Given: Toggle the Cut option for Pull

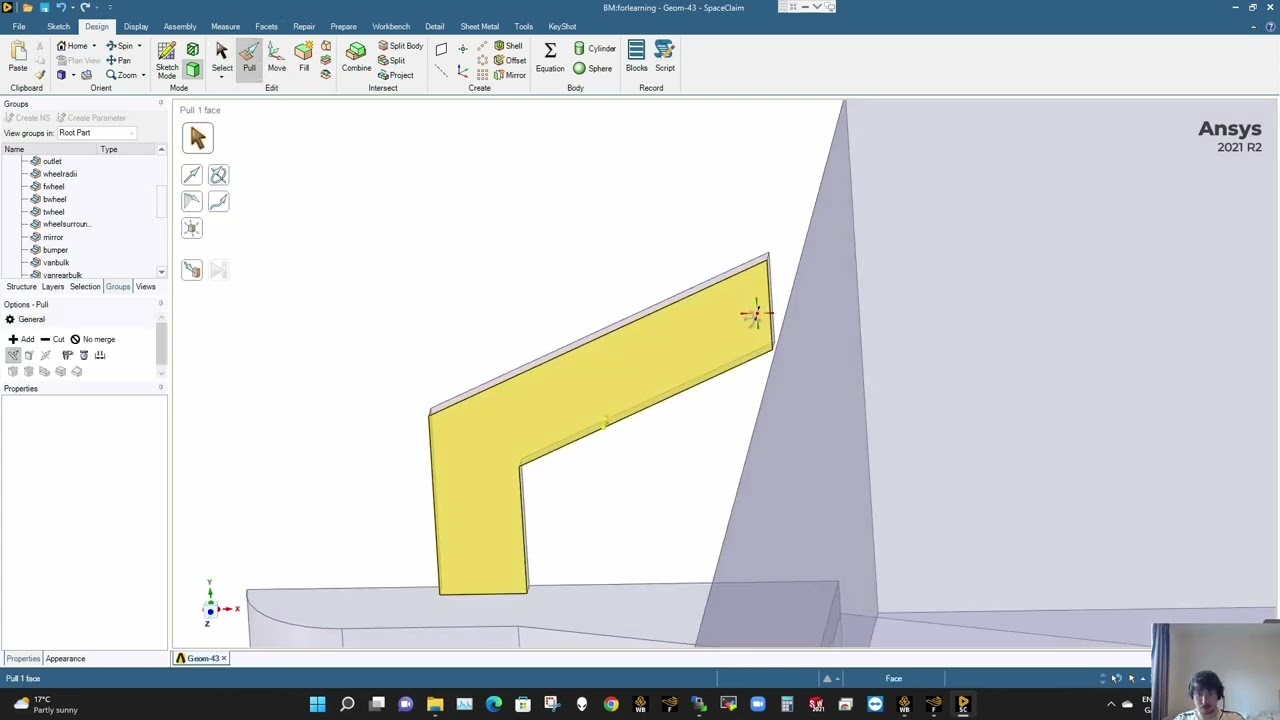Looking at the screenshot, I should [x=52, y=339].
